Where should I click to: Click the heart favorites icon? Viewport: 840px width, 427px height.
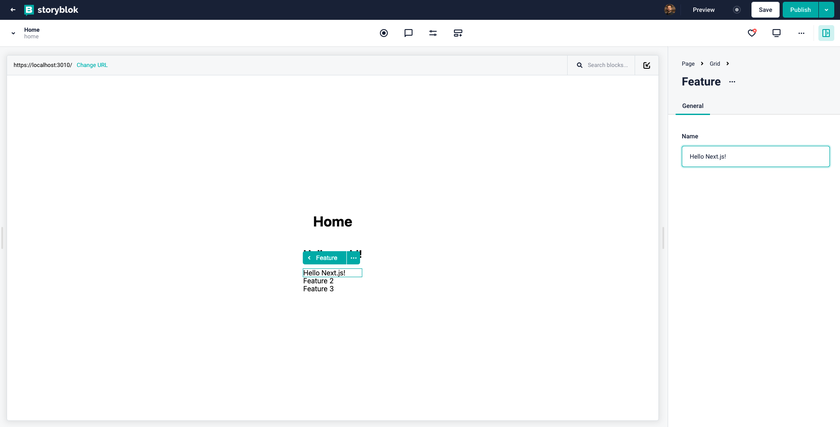coord(752,33)
